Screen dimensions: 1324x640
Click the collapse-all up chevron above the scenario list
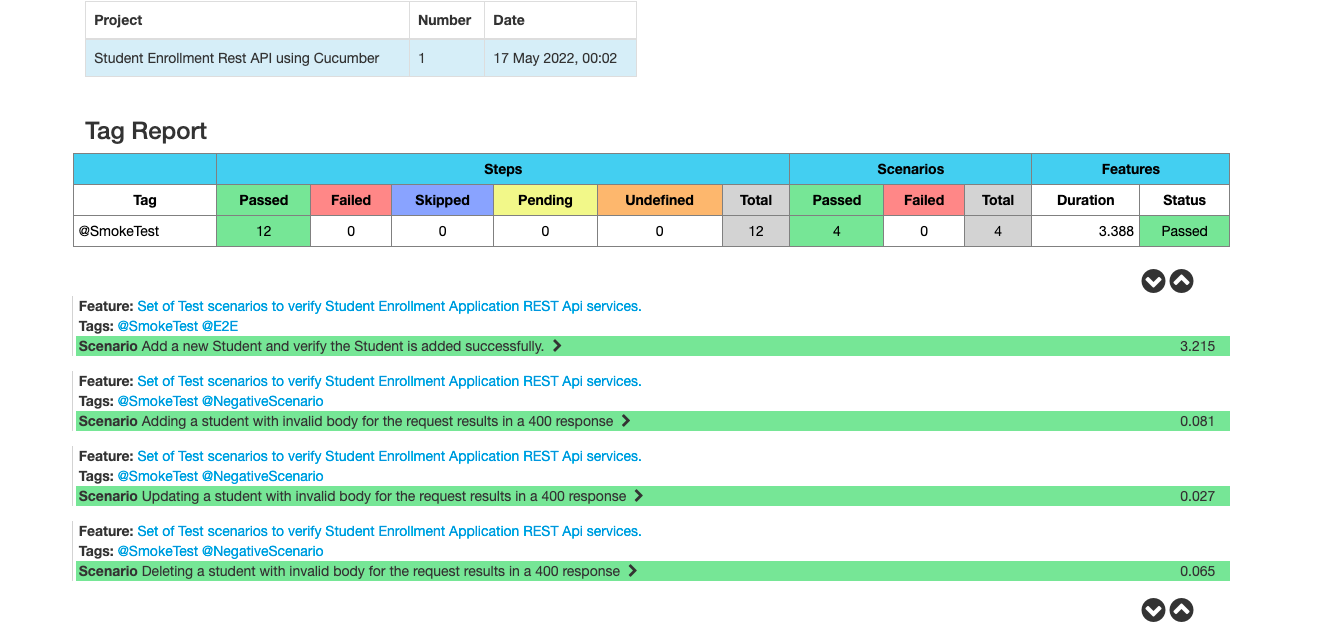[1181, 281]
